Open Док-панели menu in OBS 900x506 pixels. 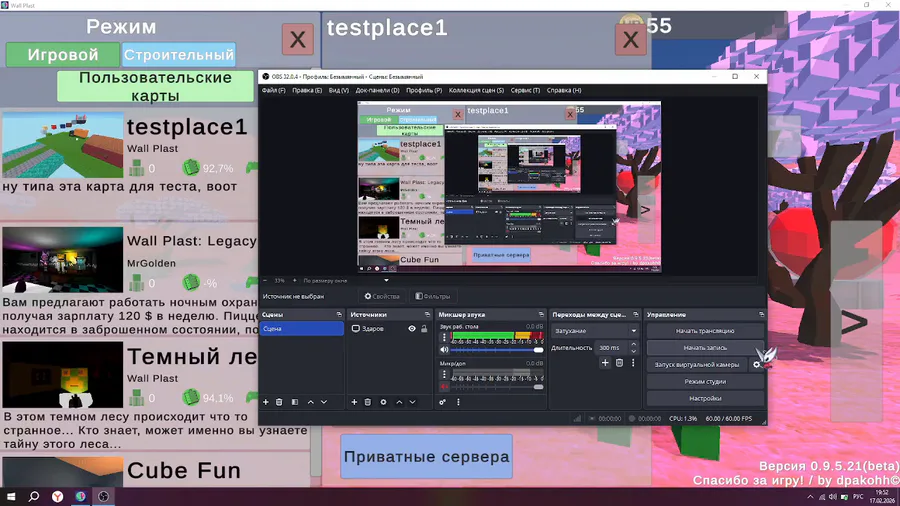pyautogui.click(x=377, y=90)
